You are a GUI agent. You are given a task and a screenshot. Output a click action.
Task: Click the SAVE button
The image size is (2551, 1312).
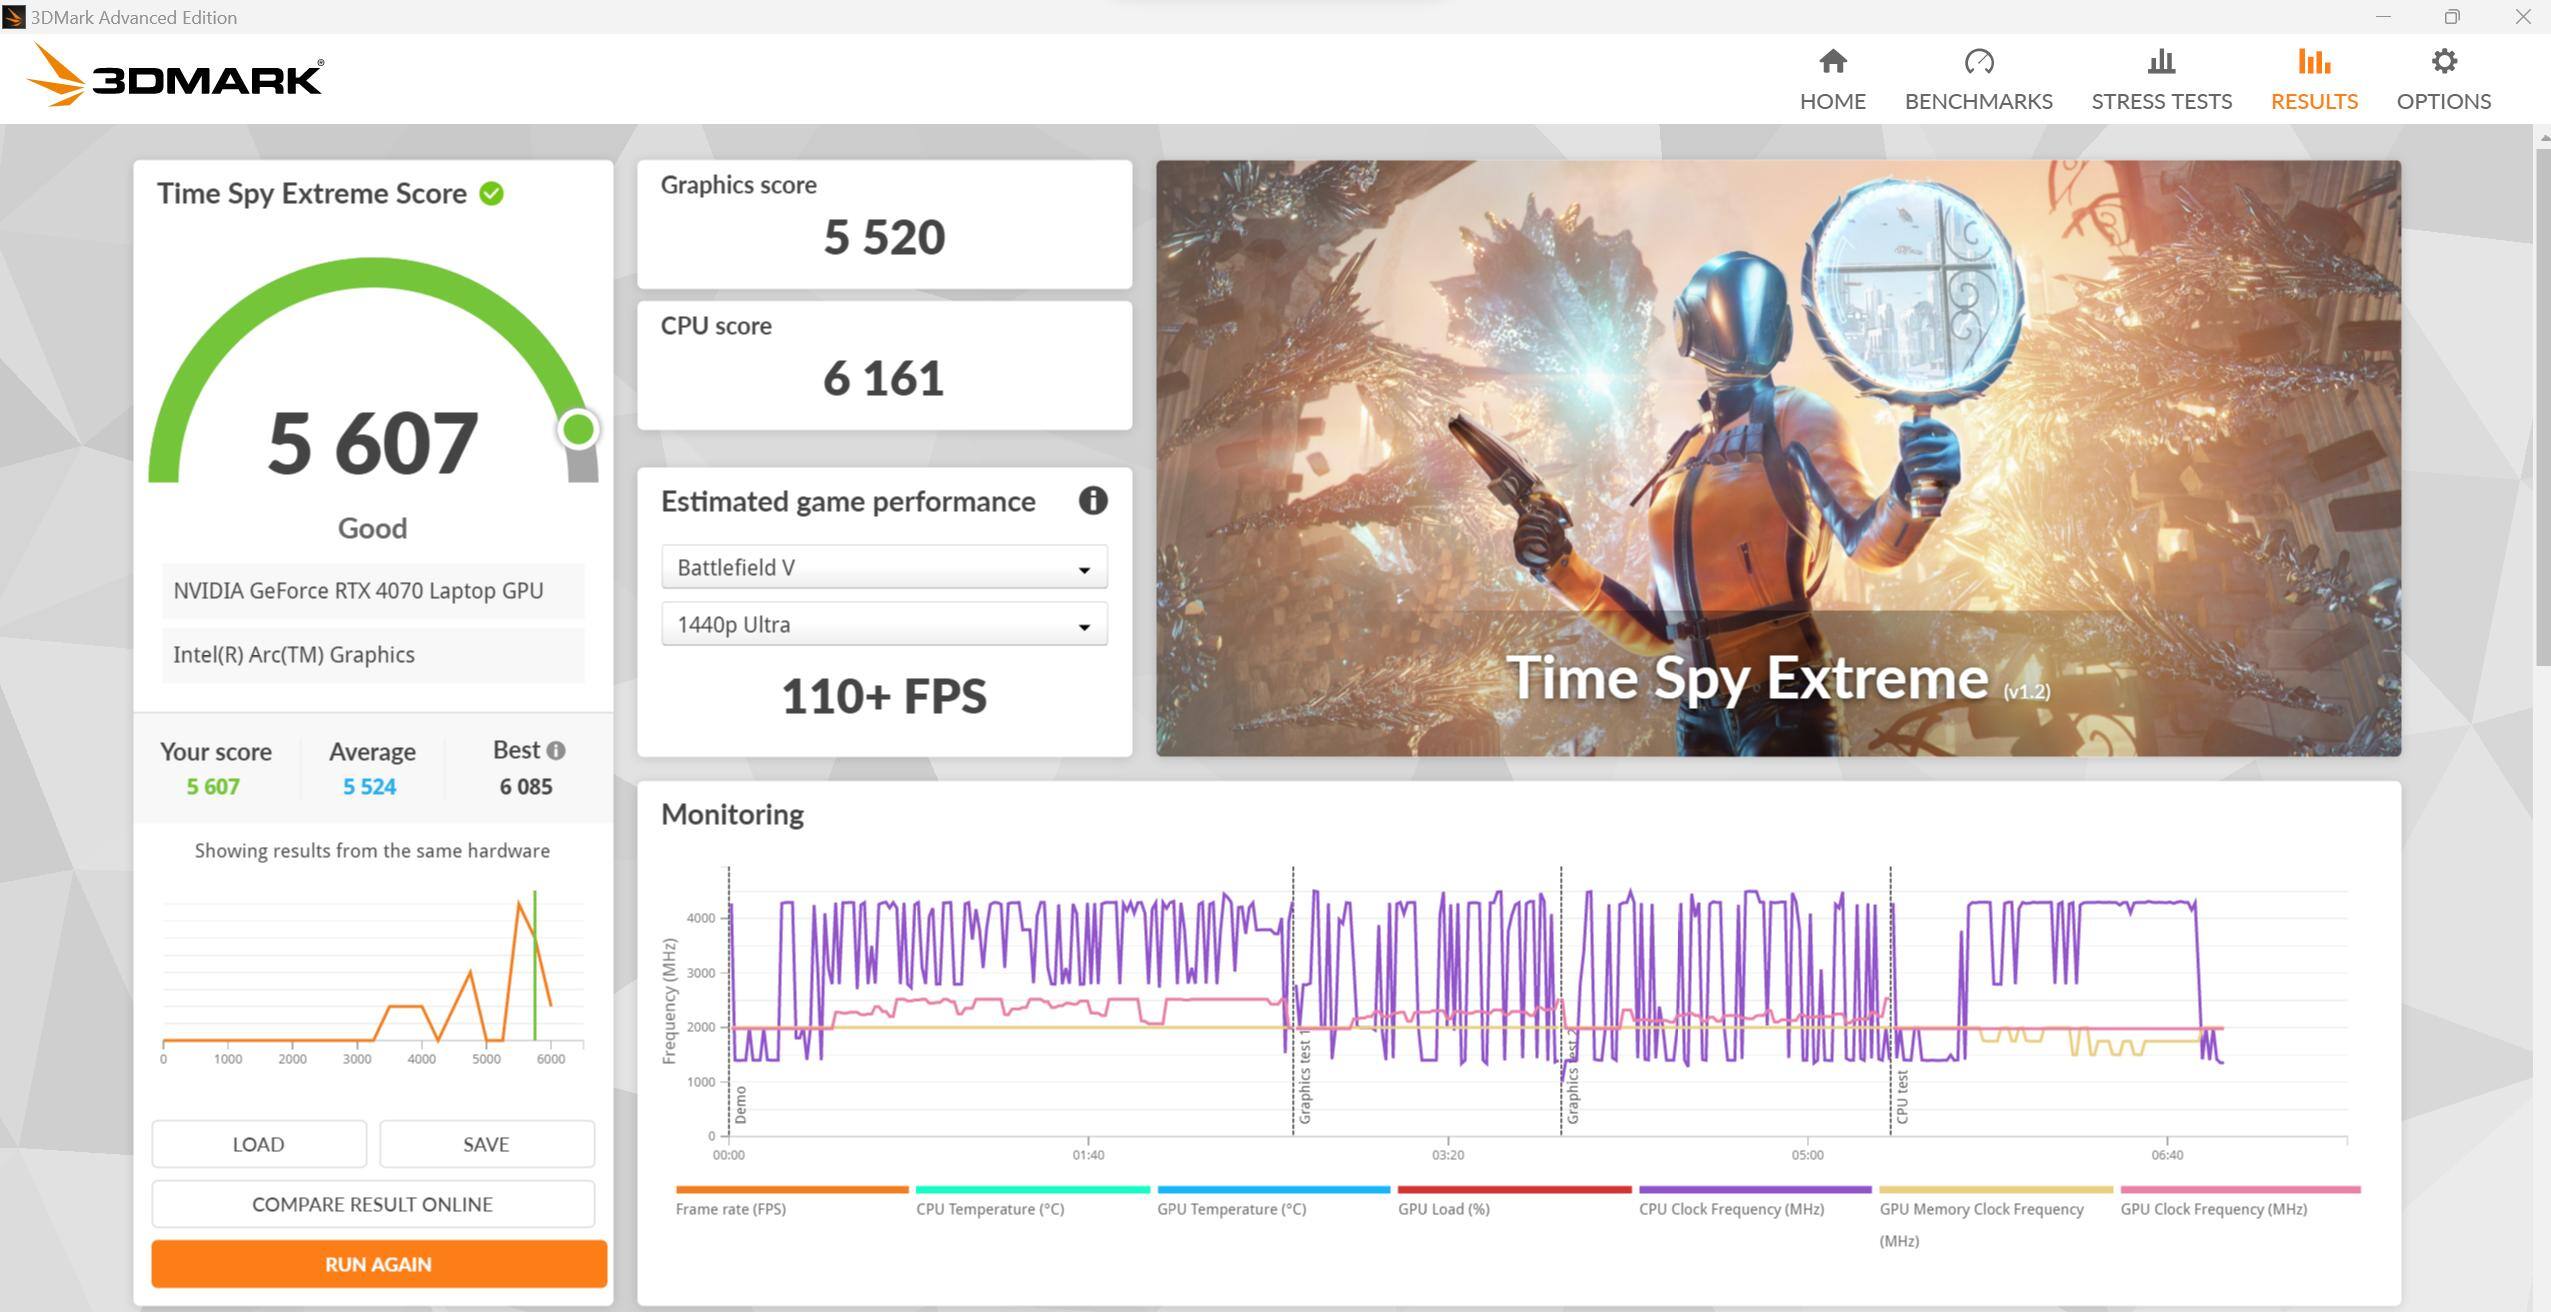[486, 1144]
